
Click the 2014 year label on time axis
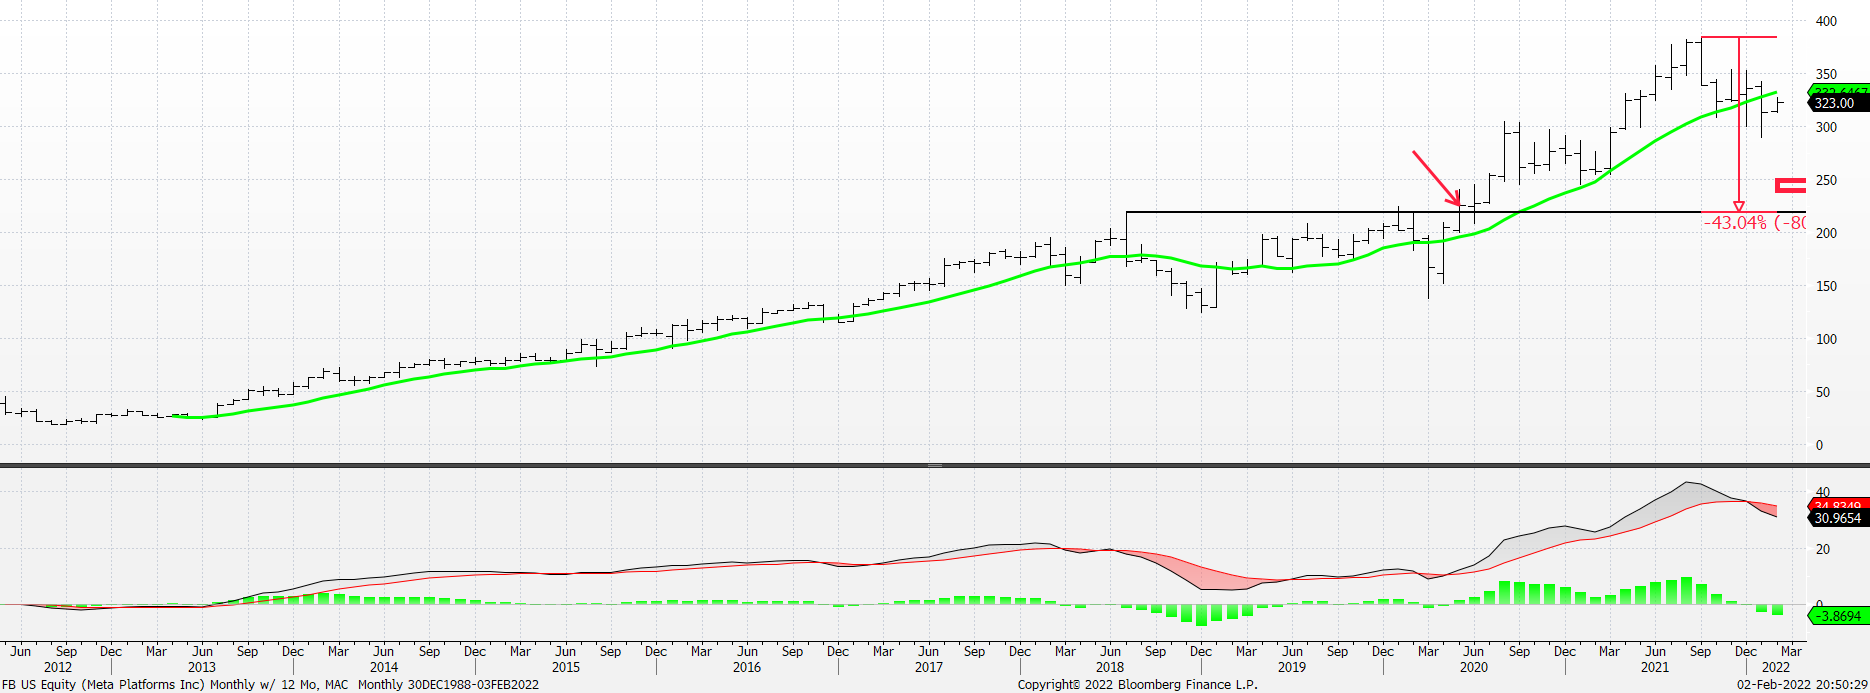click(384, 667)
